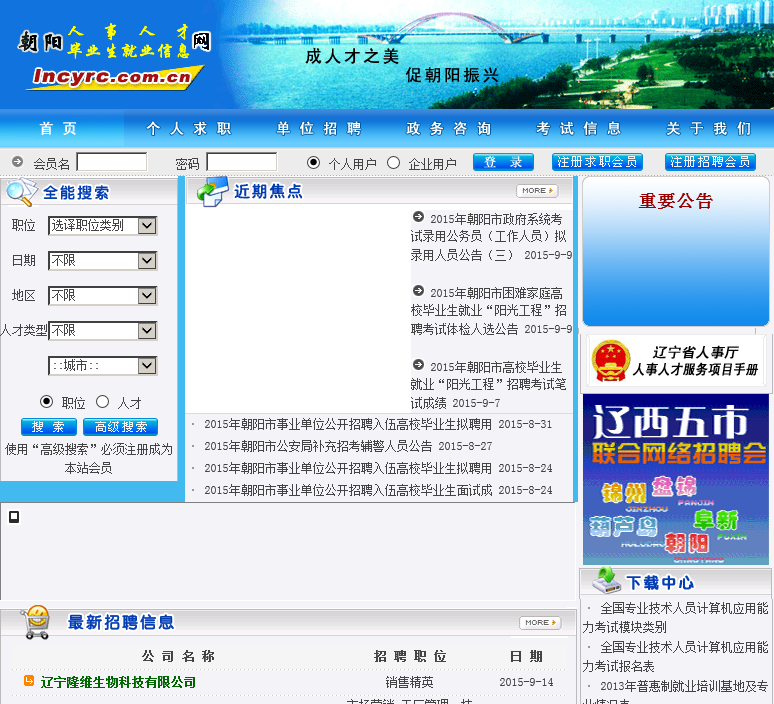774x704 pixels.
Task: Open 政务咨询 navigation item
Action: point(449,128)
